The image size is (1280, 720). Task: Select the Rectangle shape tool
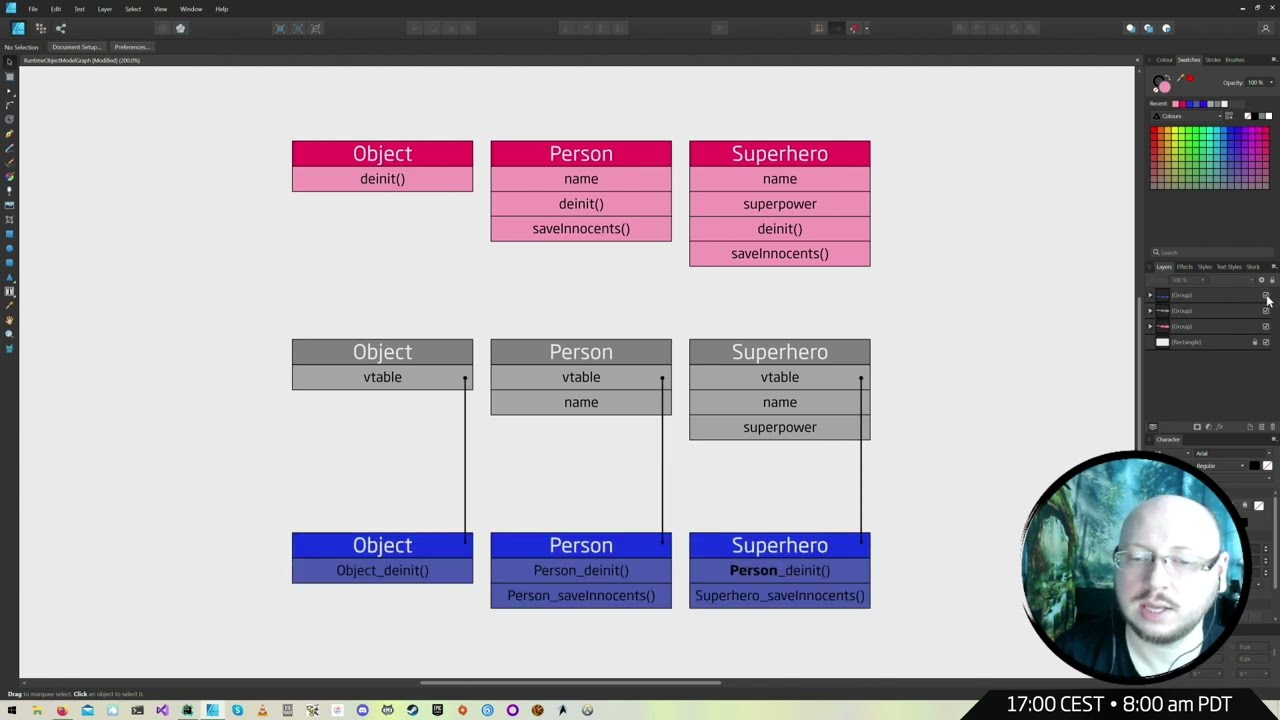(10, 234)
